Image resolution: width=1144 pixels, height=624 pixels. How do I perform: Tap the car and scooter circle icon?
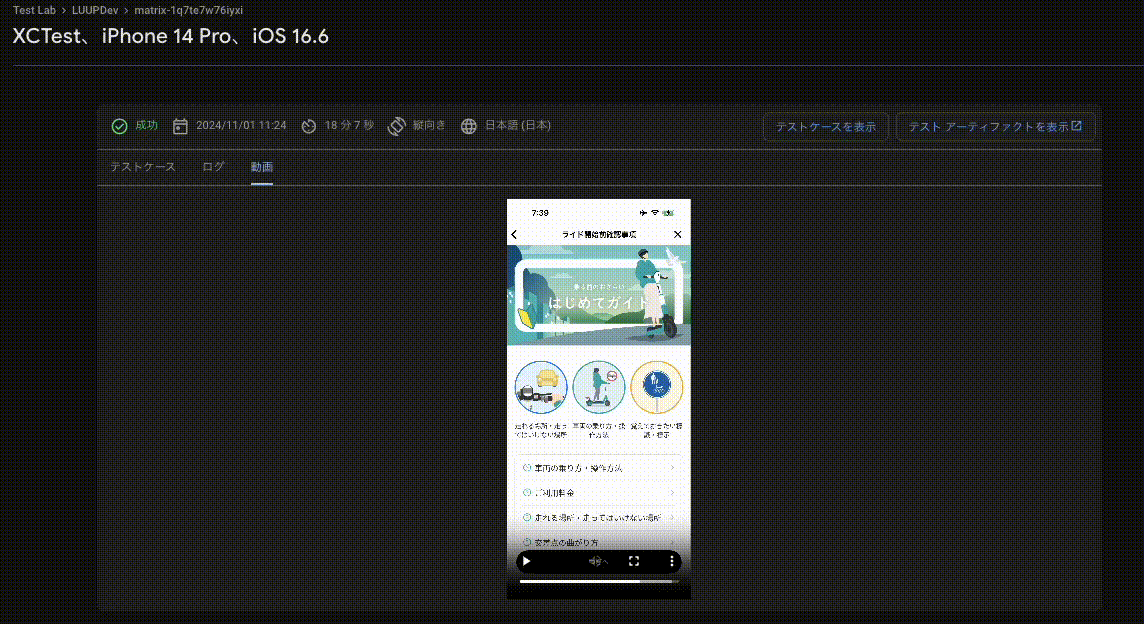541,388
